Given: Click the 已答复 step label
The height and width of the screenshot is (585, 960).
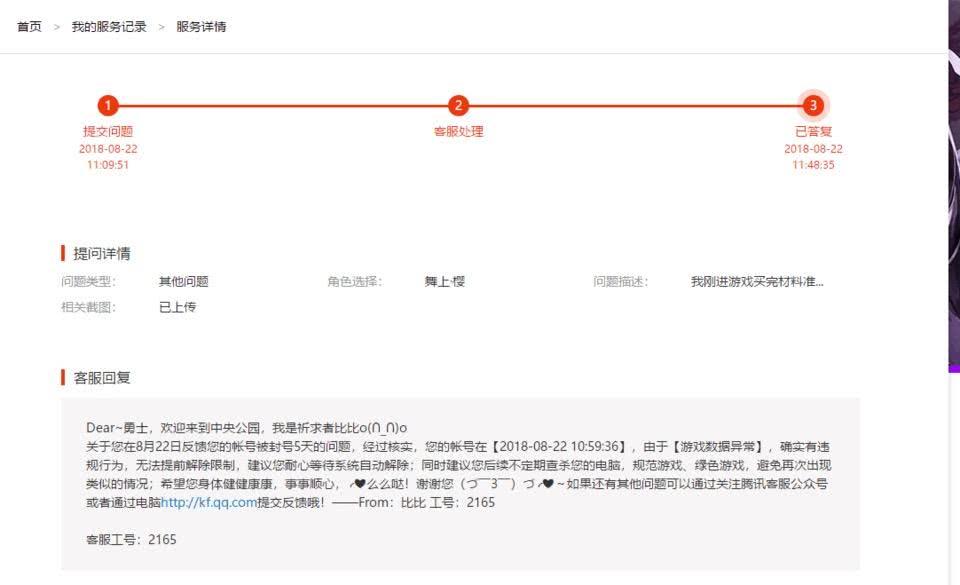Looking at the screenshot, I should [x=813, y=131].
